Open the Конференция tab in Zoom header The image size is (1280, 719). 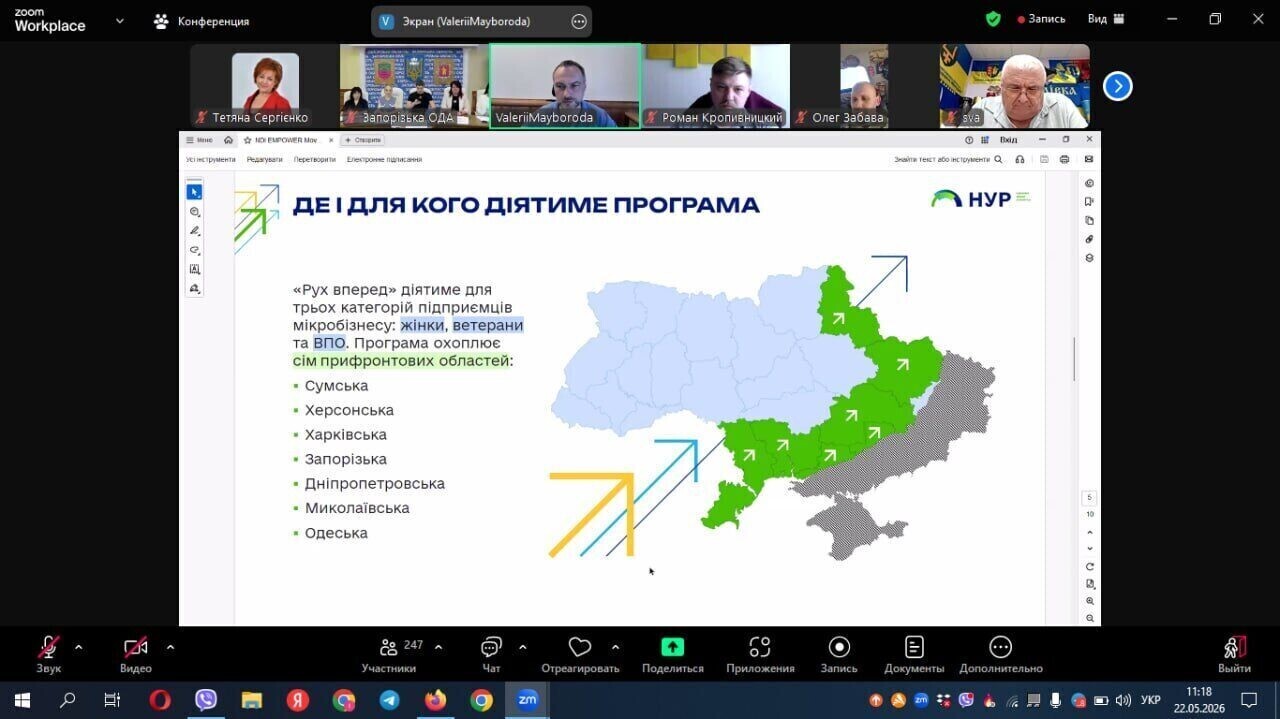(201, 21)
